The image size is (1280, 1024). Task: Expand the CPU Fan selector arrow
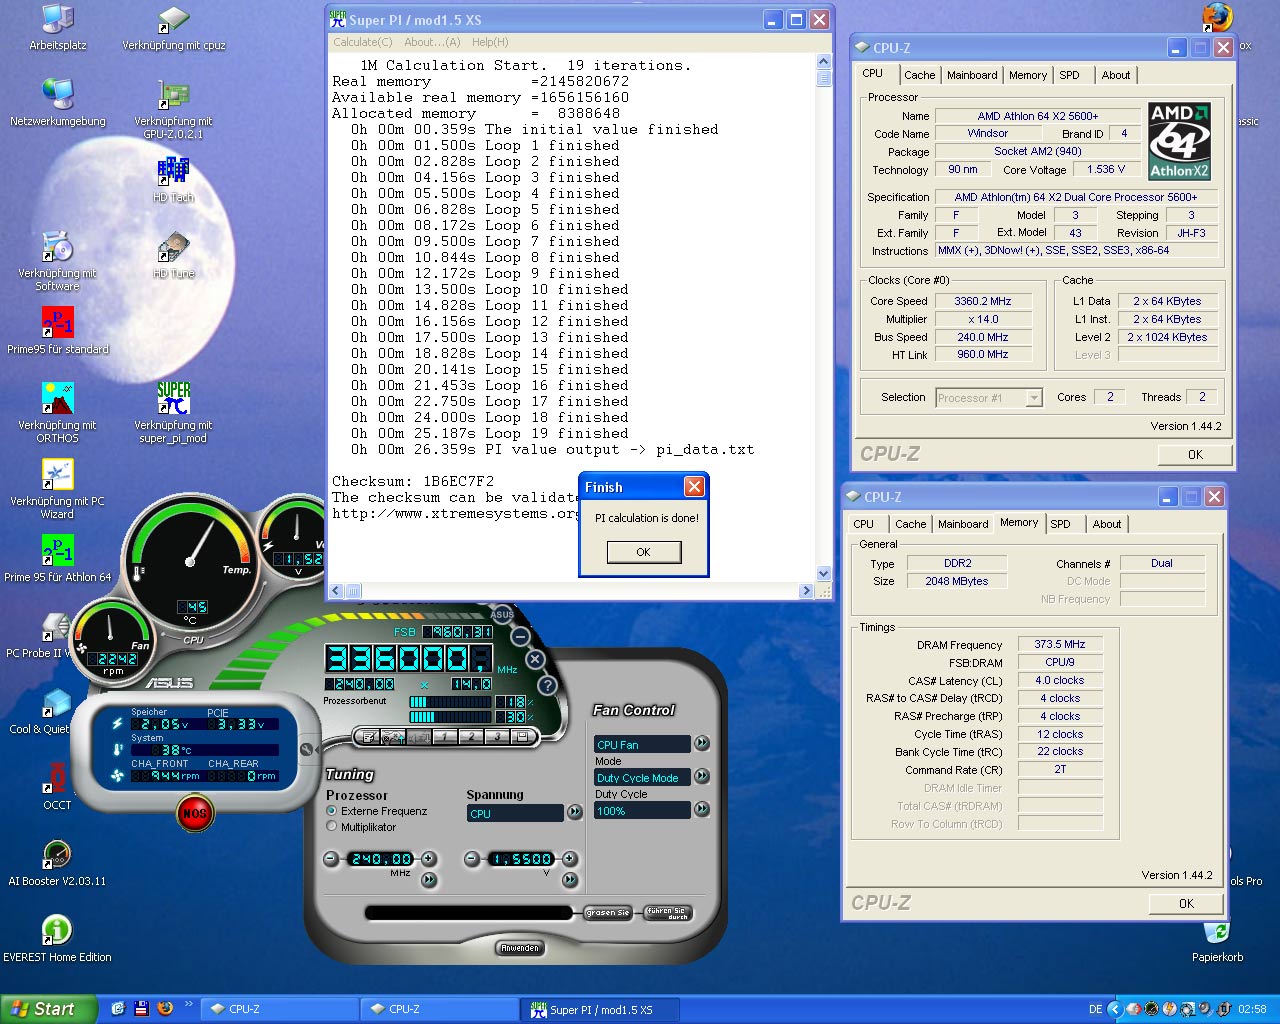pyautogui.click(x=702, y=743)
